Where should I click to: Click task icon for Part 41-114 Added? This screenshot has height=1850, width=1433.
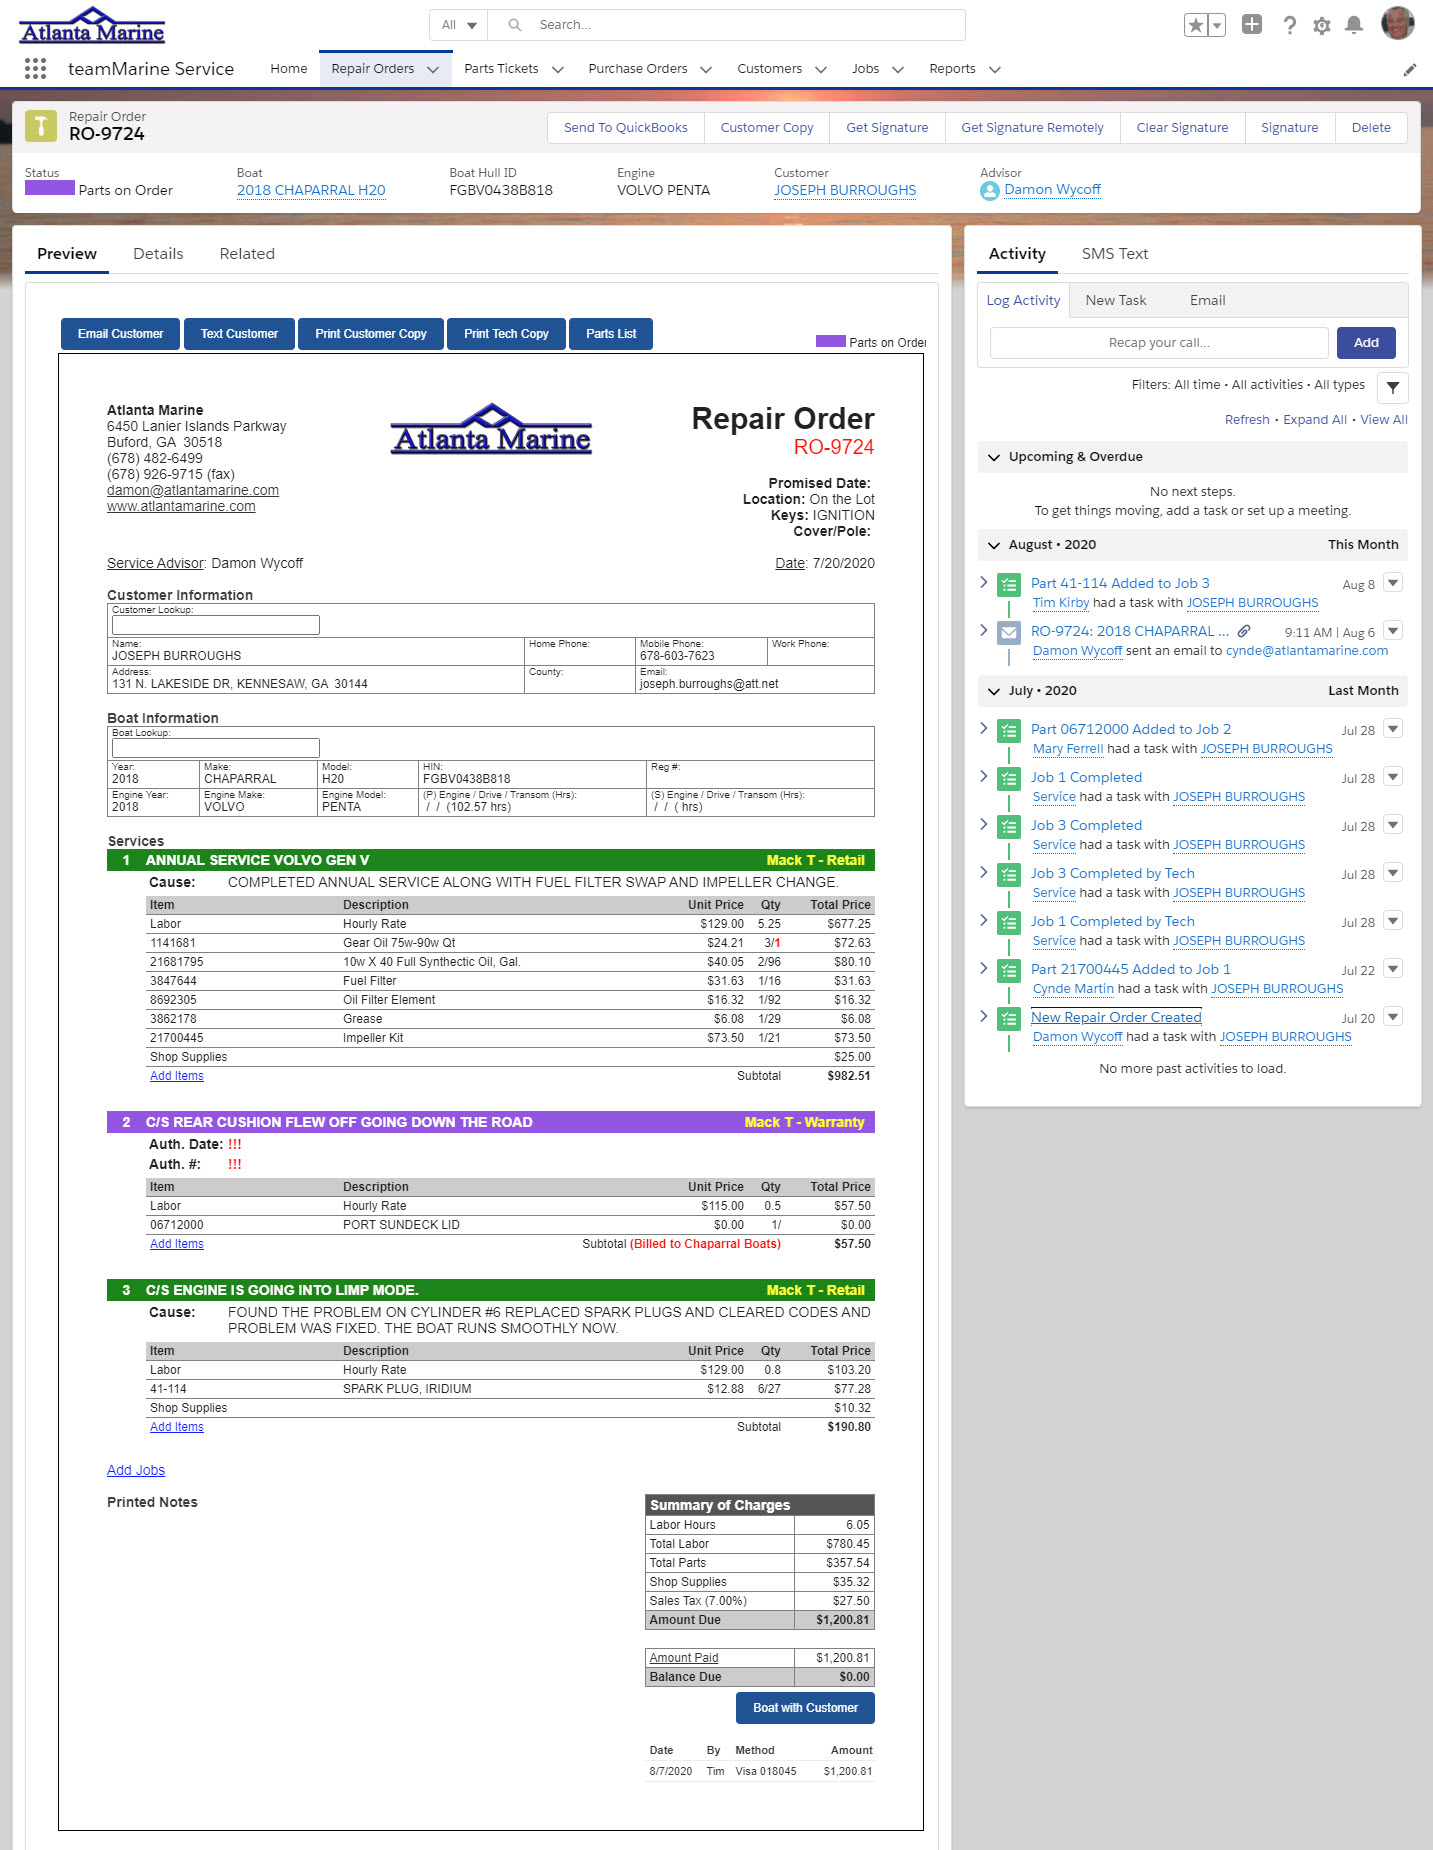1009,584
